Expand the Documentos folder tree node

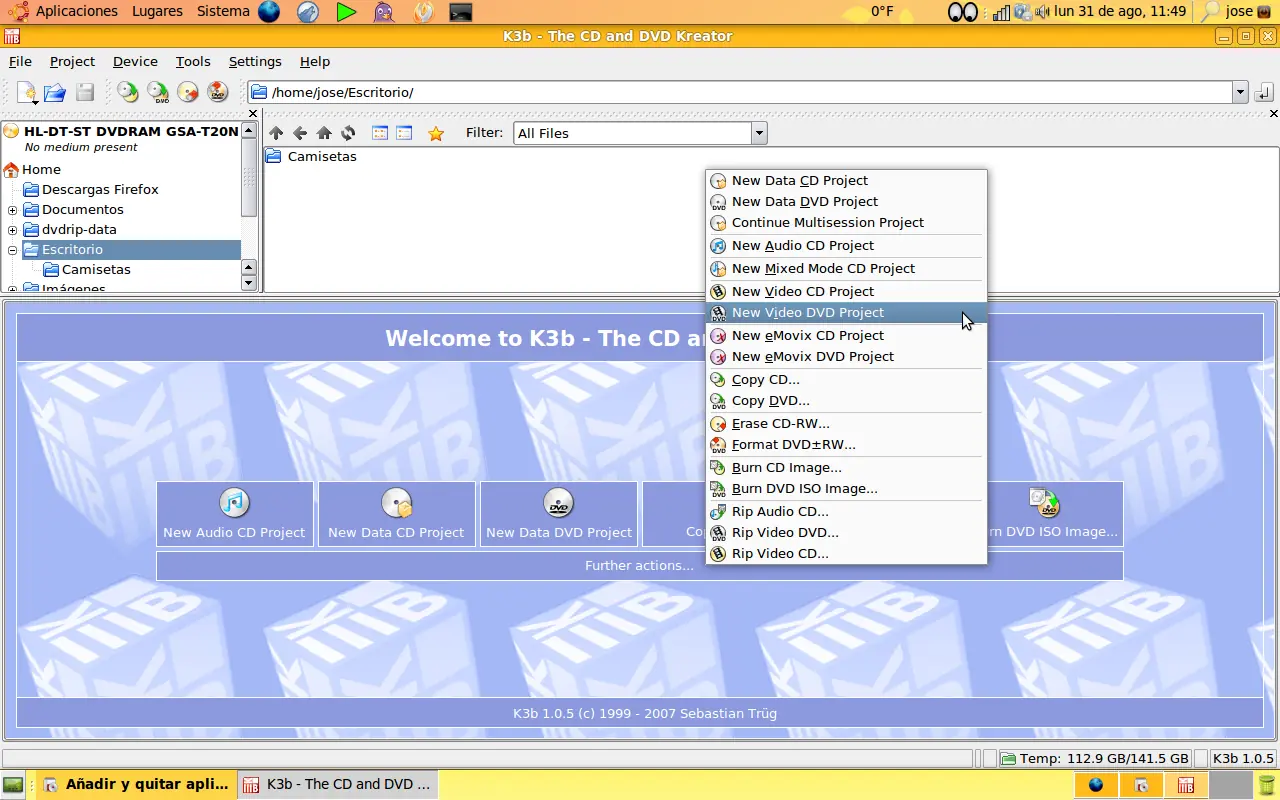(x=13, y=210)
